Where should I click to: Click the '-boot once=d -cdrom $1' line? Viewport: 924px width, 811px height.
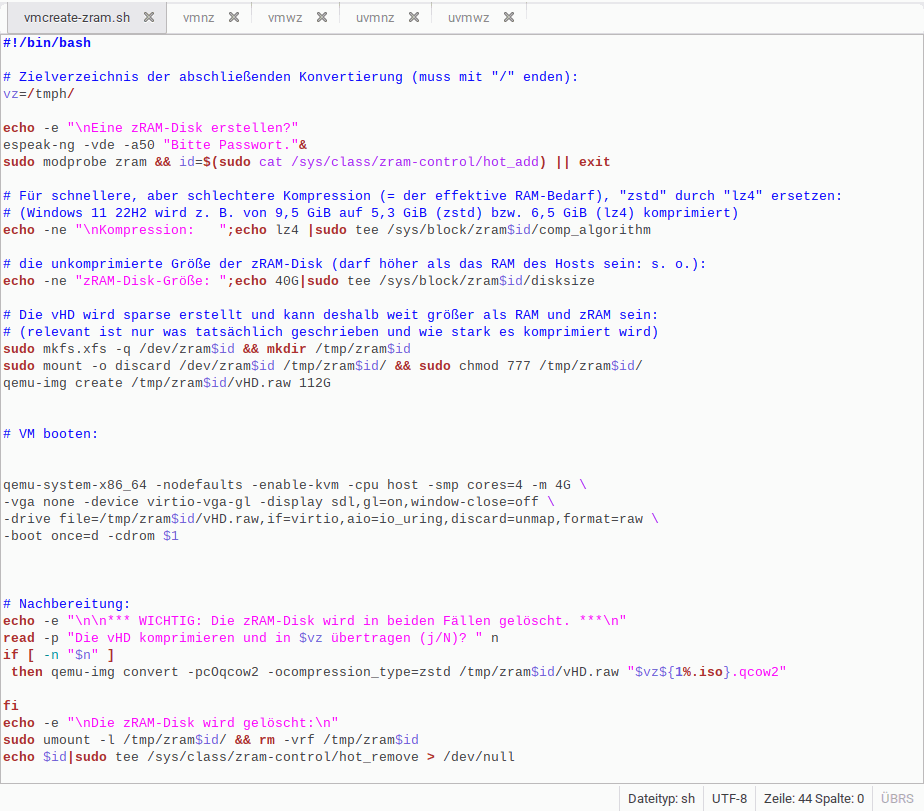pyautogui.click(x=91, y=536)
